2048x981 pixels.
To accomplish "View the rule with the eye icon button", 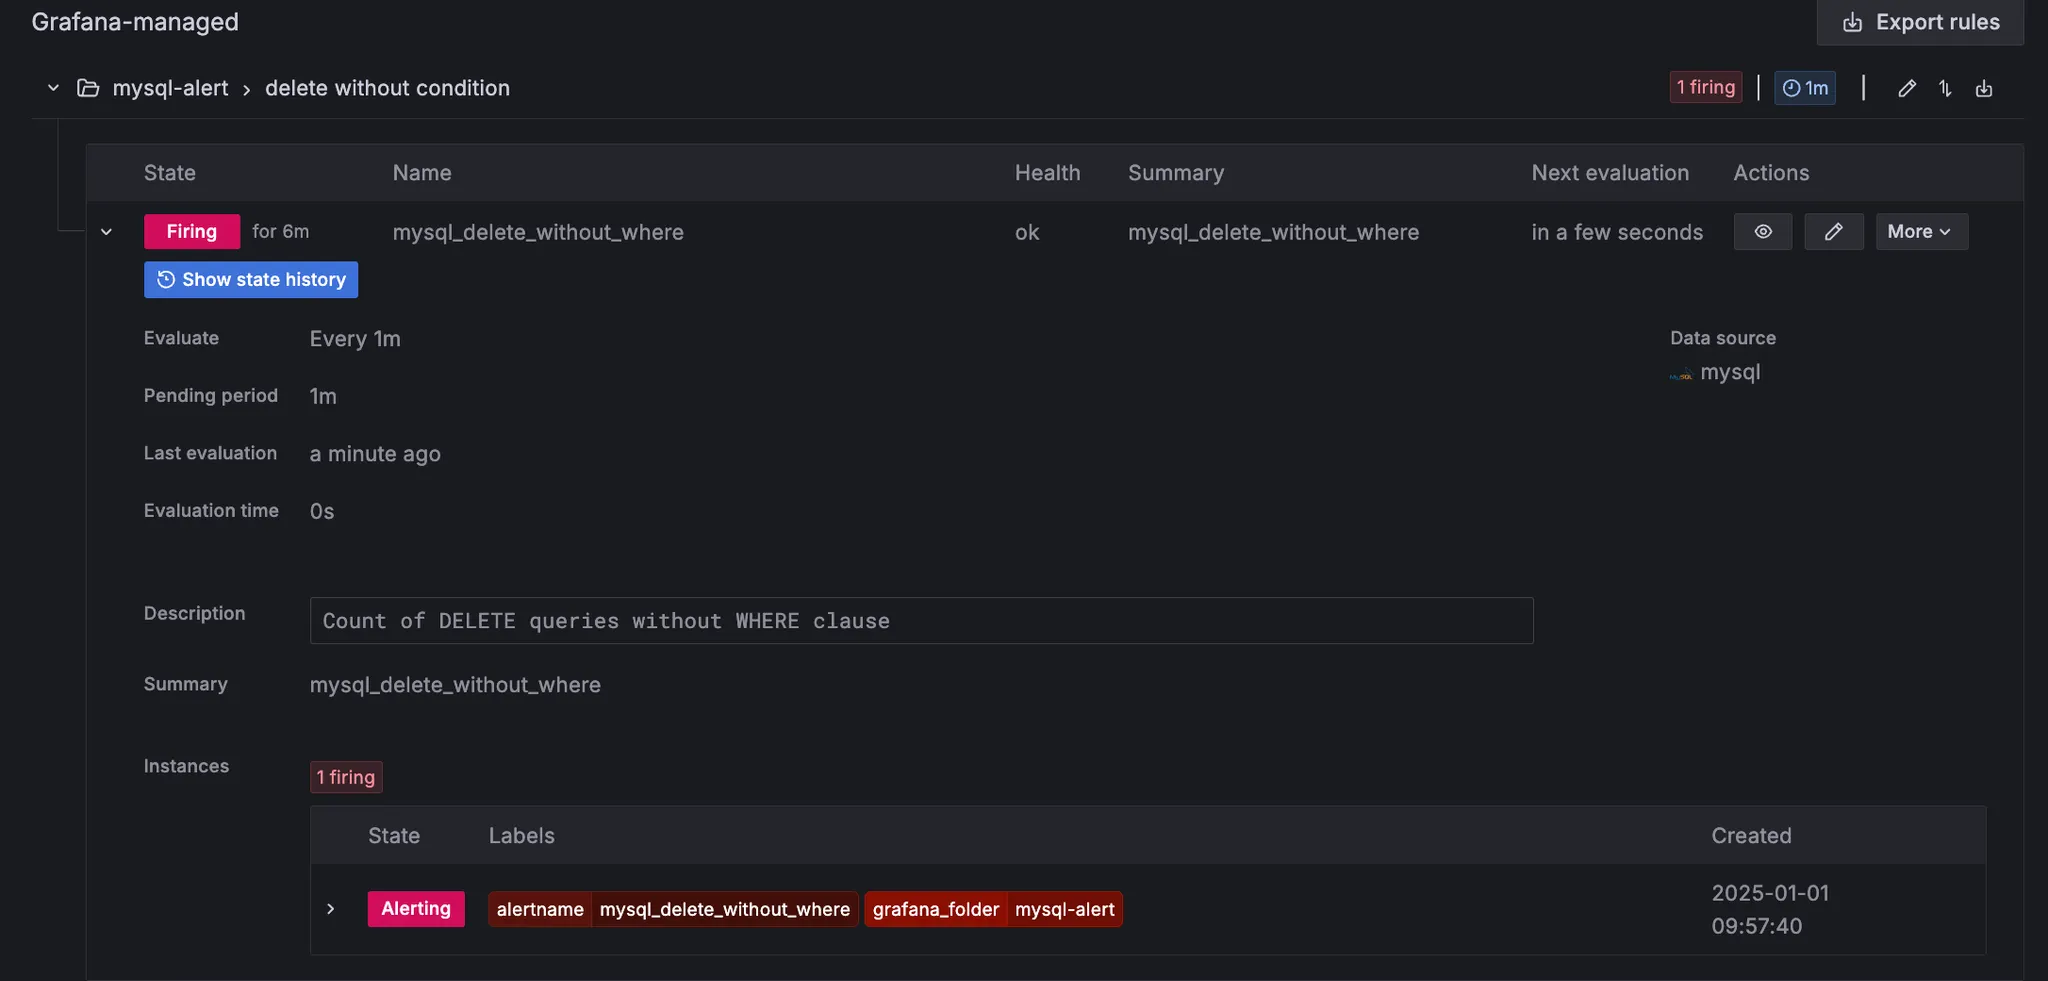I will pyautogui.click(x=1763, y=231).
